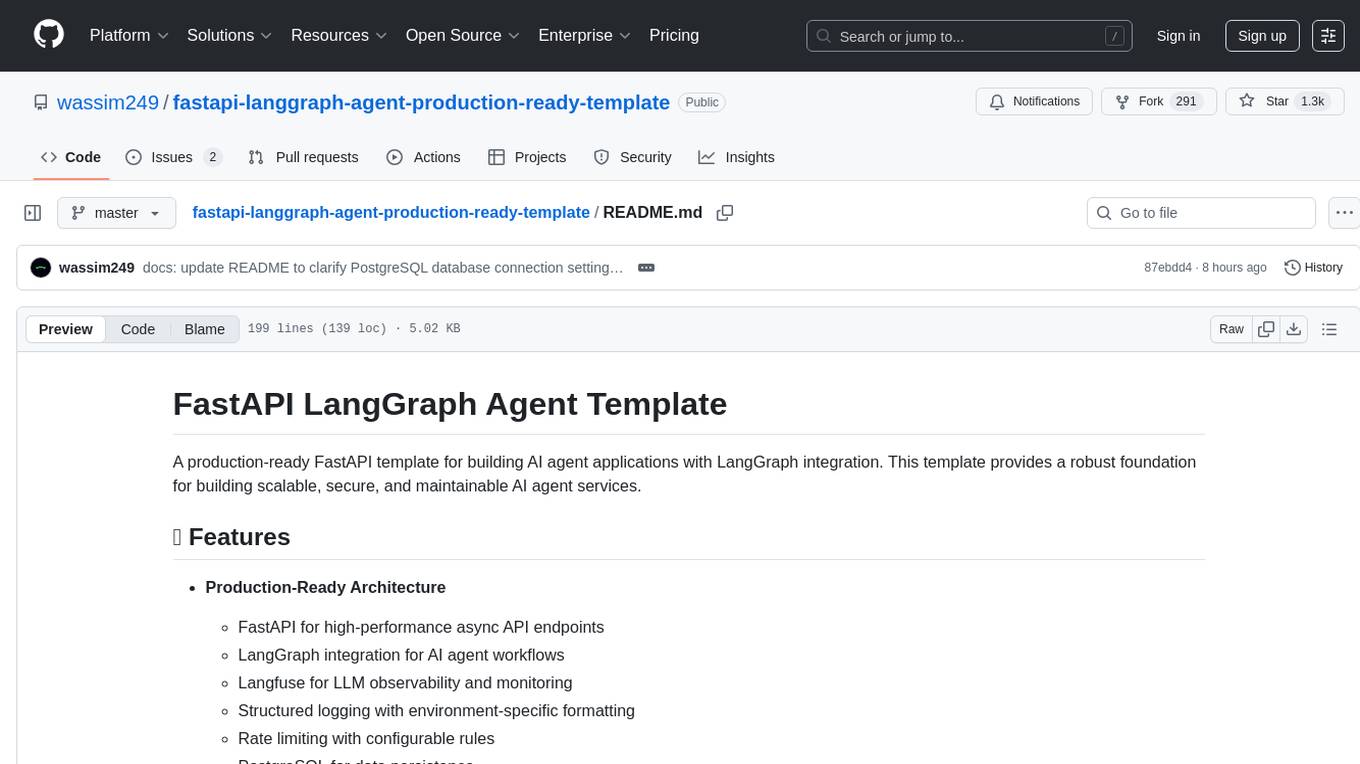The image size is (1360, 764).
Task: Open more file actions menu
Action: (1345, 212)
